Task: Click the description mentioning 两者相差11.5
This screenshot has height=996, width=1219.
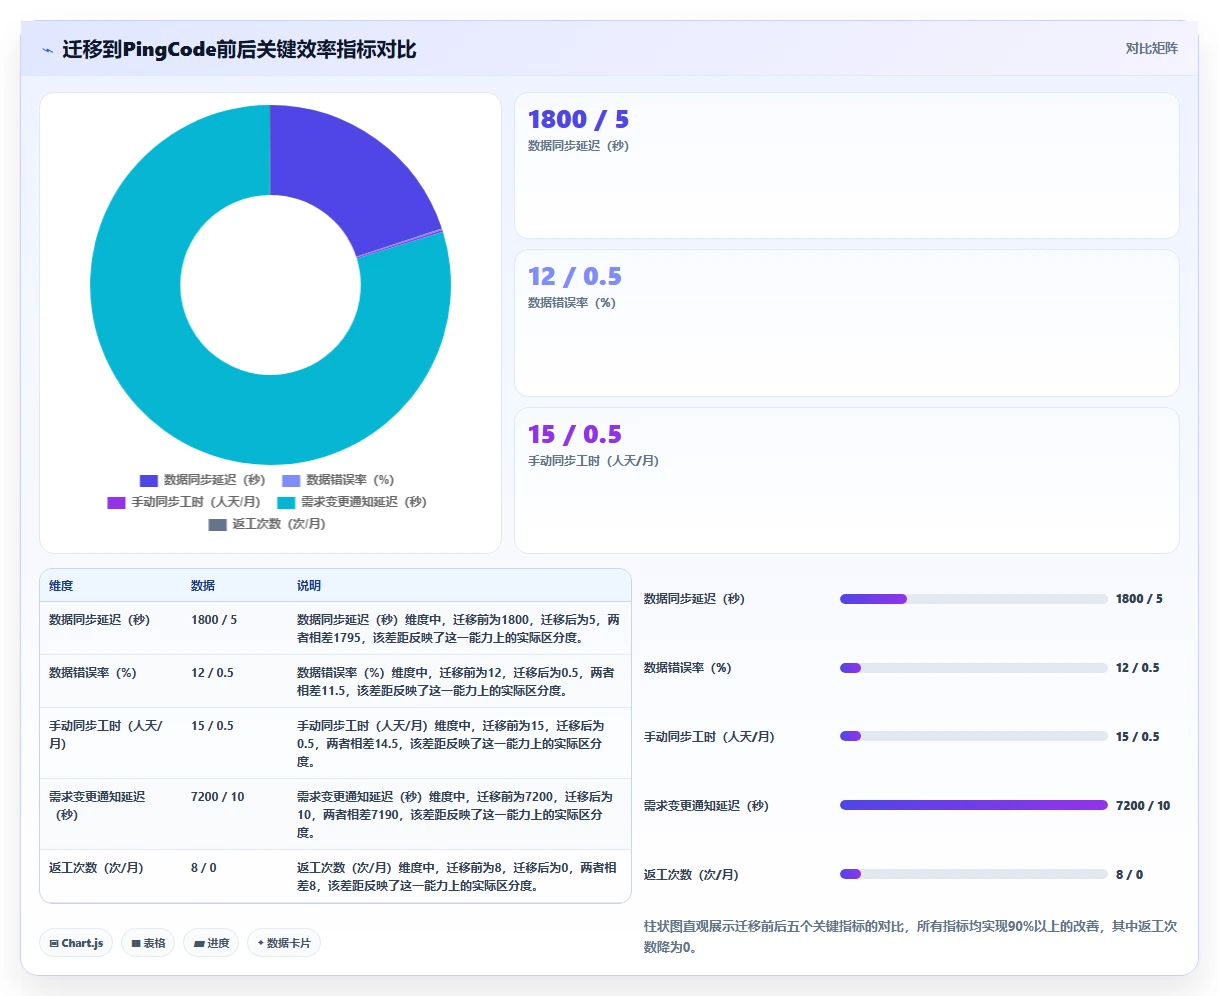Action: click(456, 682)
